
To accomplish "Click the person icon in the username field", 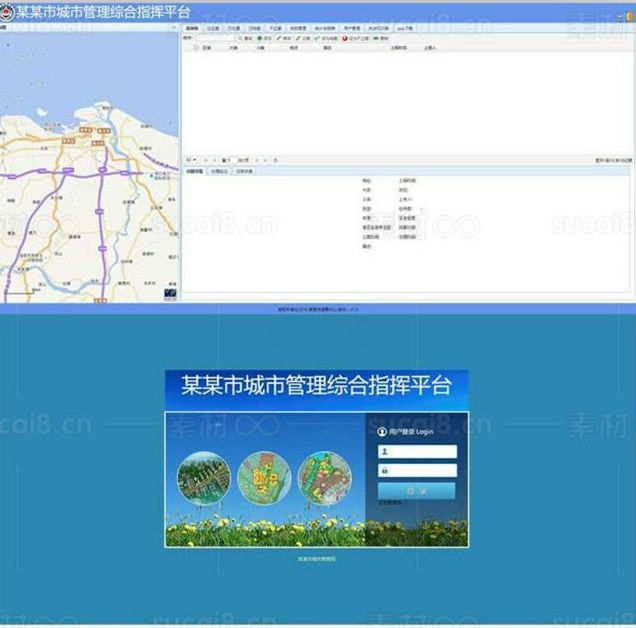I will tap(385, 451).
